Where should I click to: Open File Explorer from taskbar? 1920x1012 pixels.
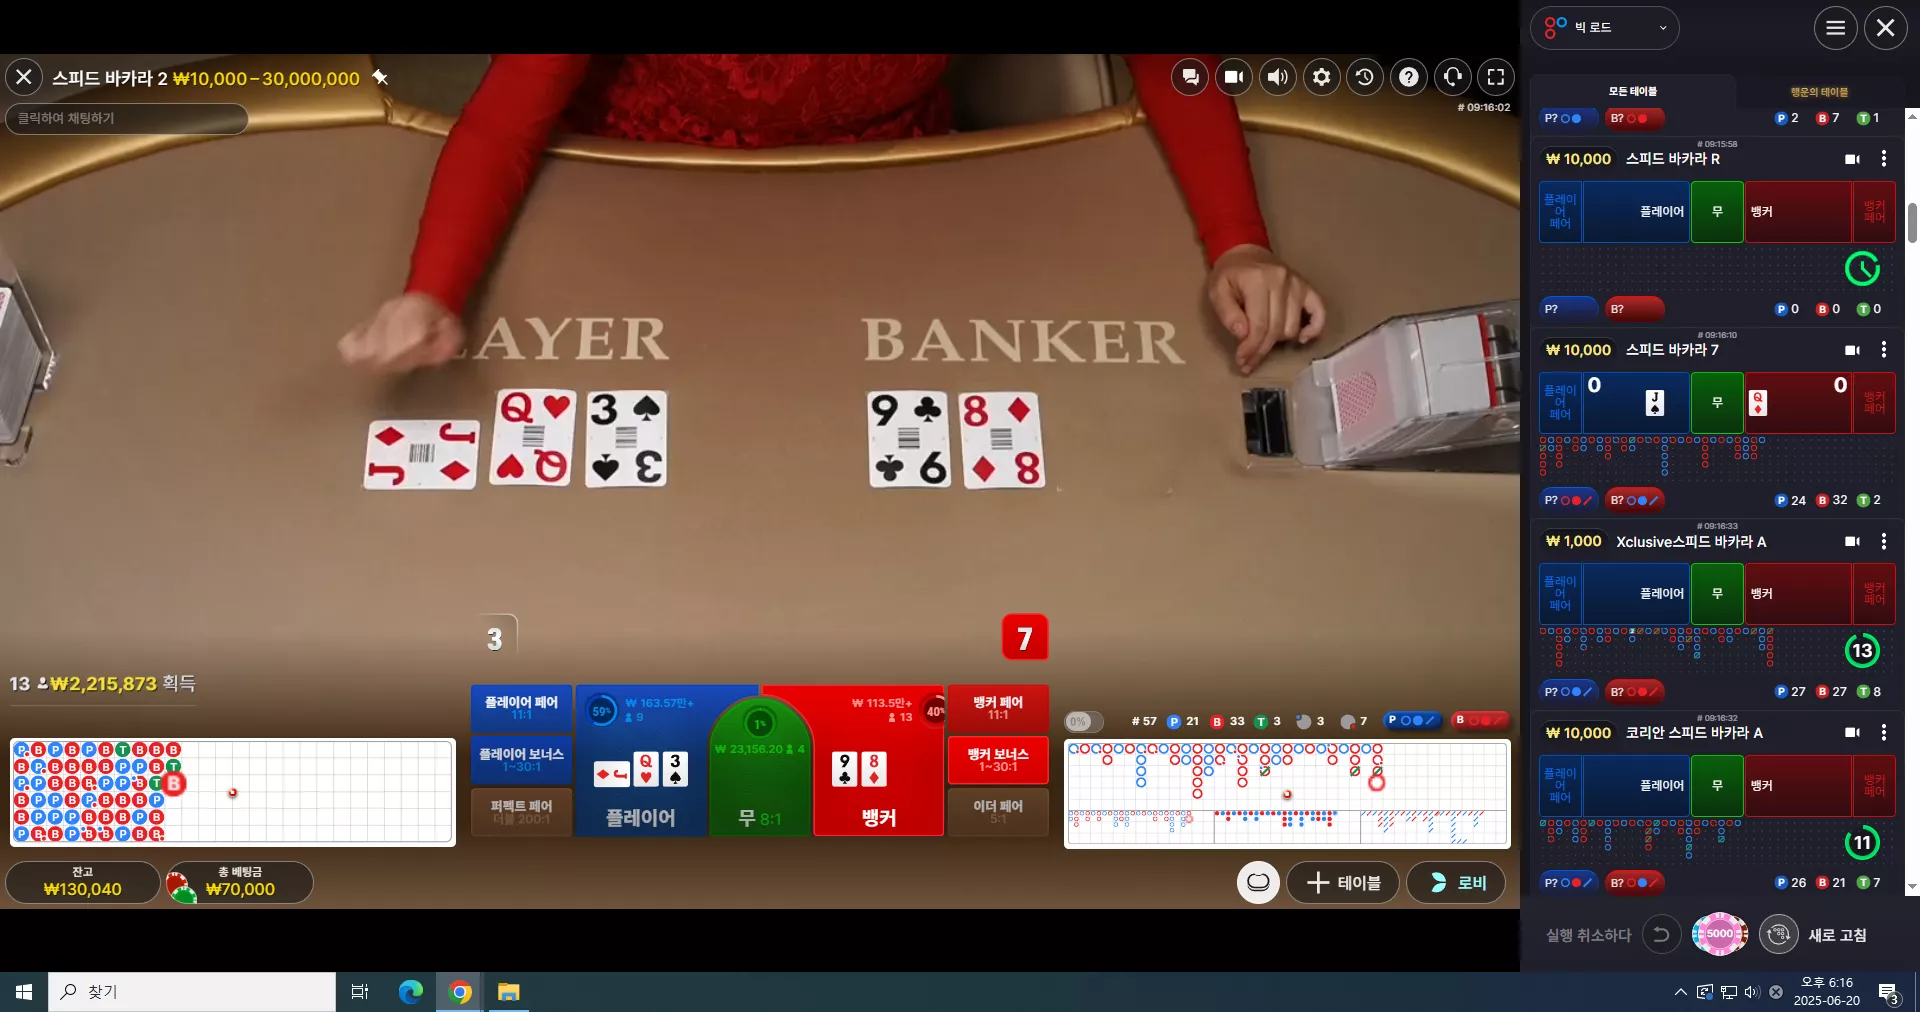click(x=509, y=992)
